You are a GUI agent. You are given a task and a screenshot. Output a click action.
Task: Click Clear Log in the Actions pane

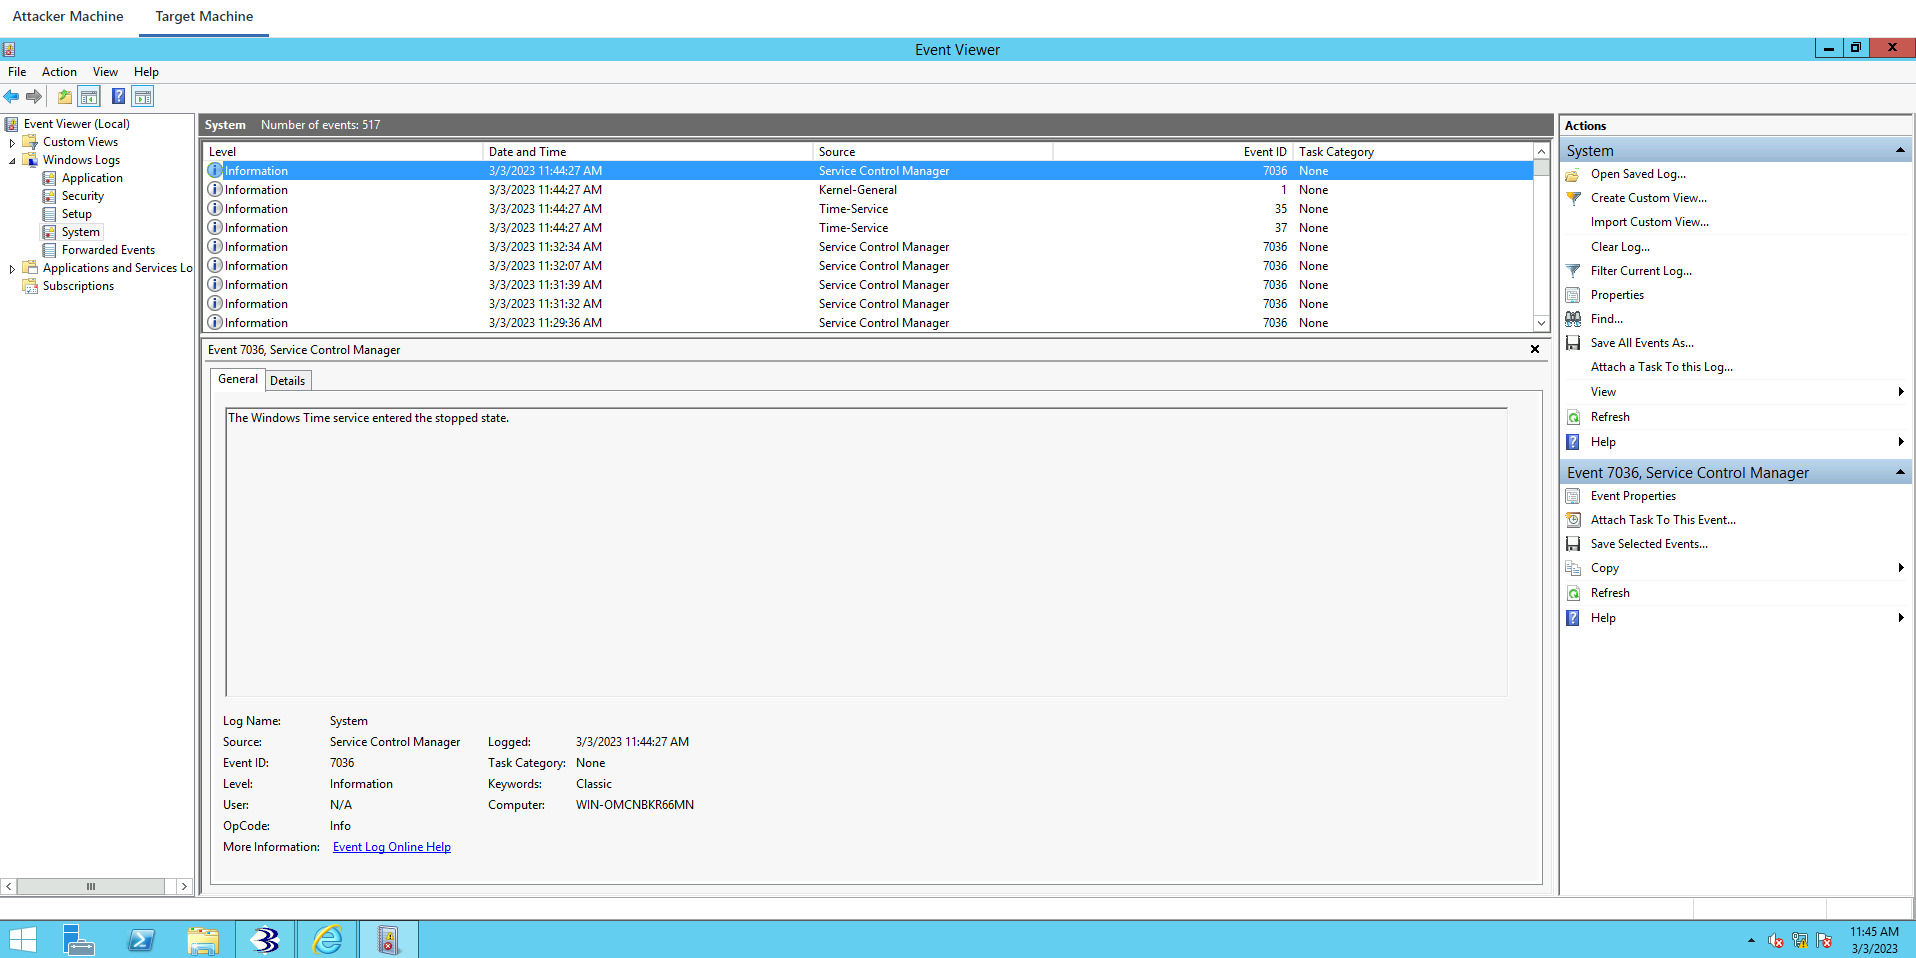pos(1621,247)
